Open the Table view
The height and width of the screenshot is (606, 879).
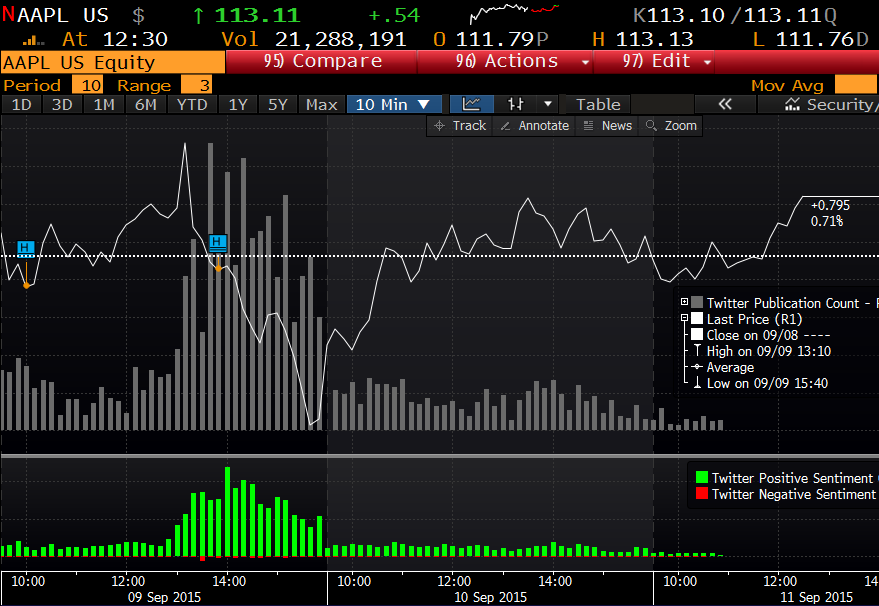pyautogui.click(x=598, y=104)
